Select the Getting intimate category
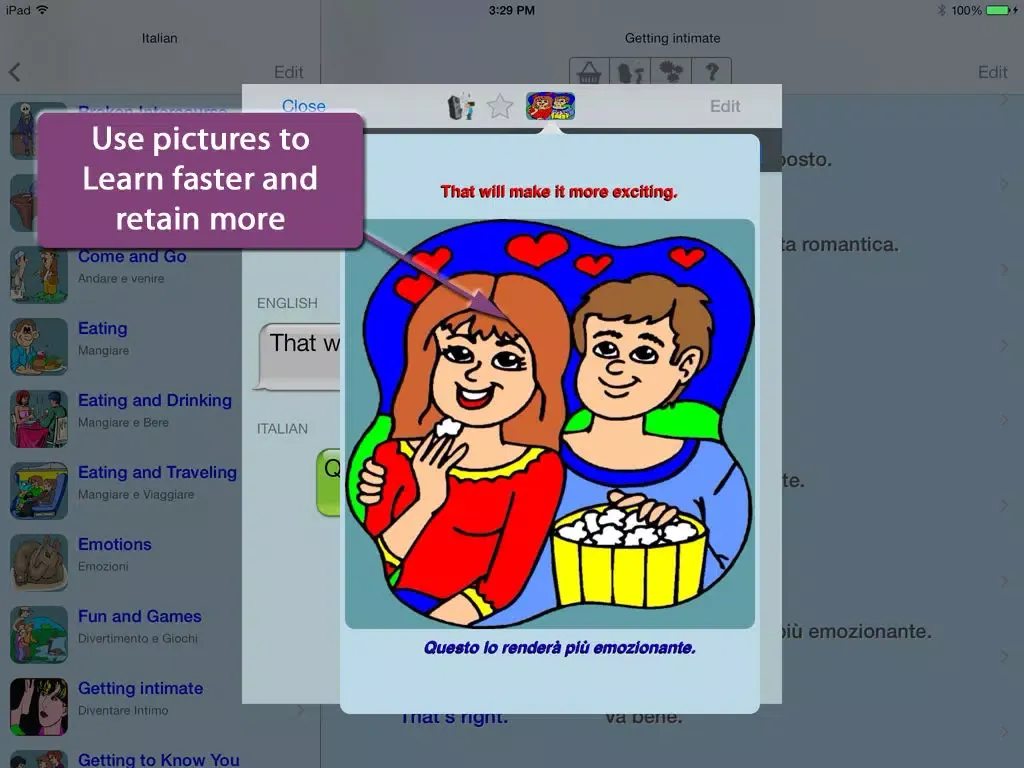This screenshot has width=1024, height=768. coord(160,706)
